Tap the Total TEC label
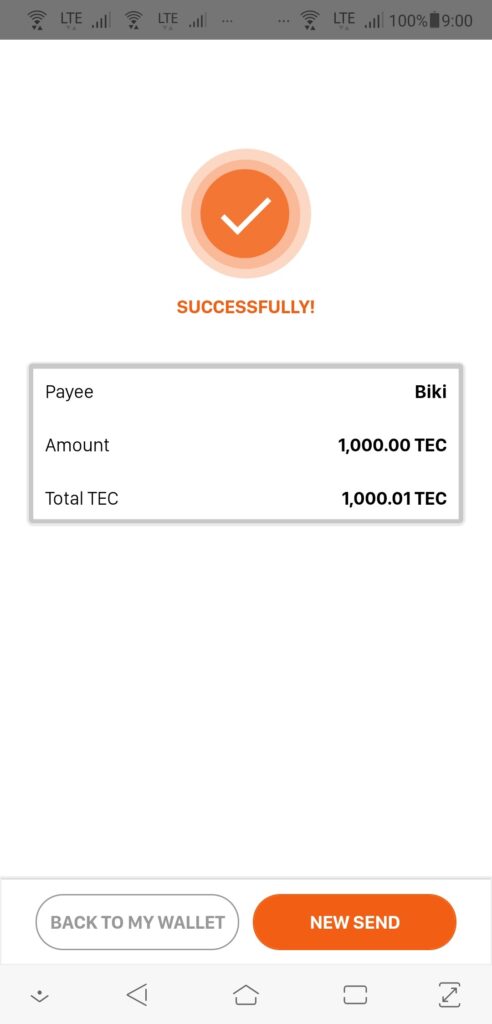This screenshot has width=492, height=1024. [x=82, y=499]
